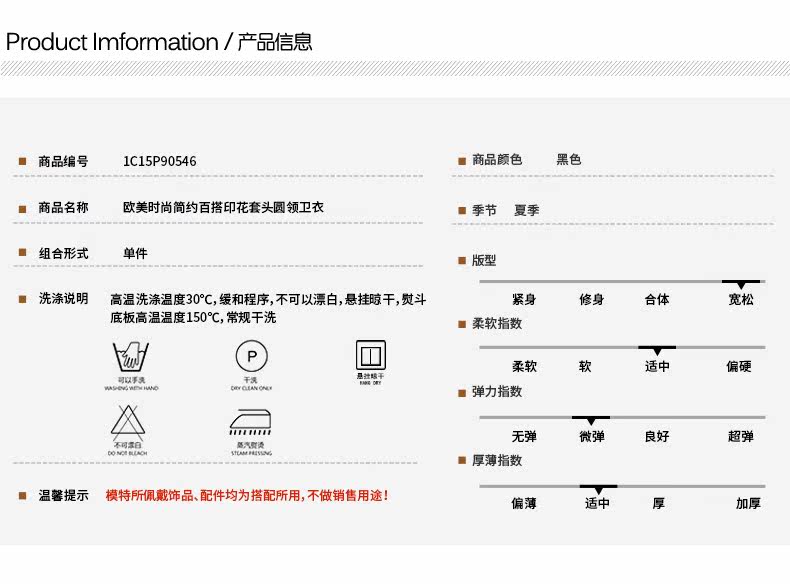Click the 柔软指数 slider marker at 适中
Viewport: 790px width, 584px height.
[x=657, y=350]
